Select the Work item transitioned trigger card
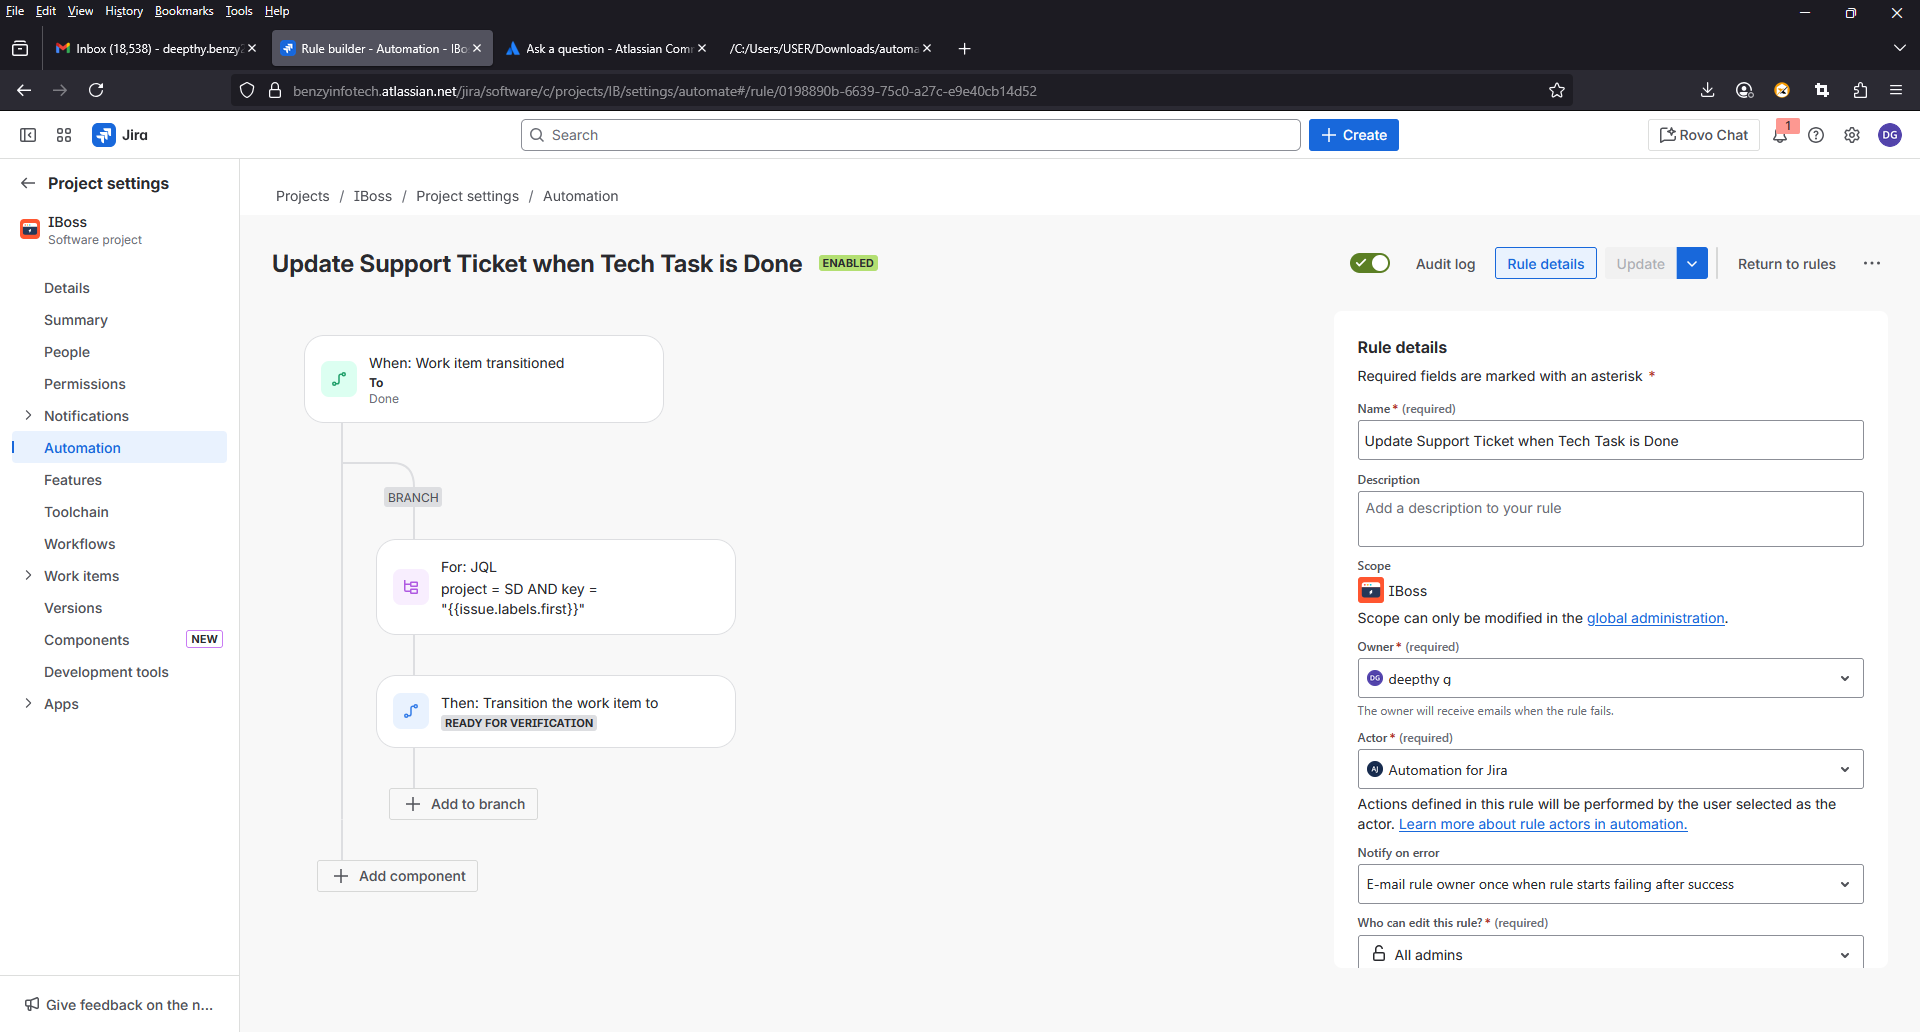The width and height of the screenshot is (1920, 1032). pyautogui.click(x=484, y=379)
